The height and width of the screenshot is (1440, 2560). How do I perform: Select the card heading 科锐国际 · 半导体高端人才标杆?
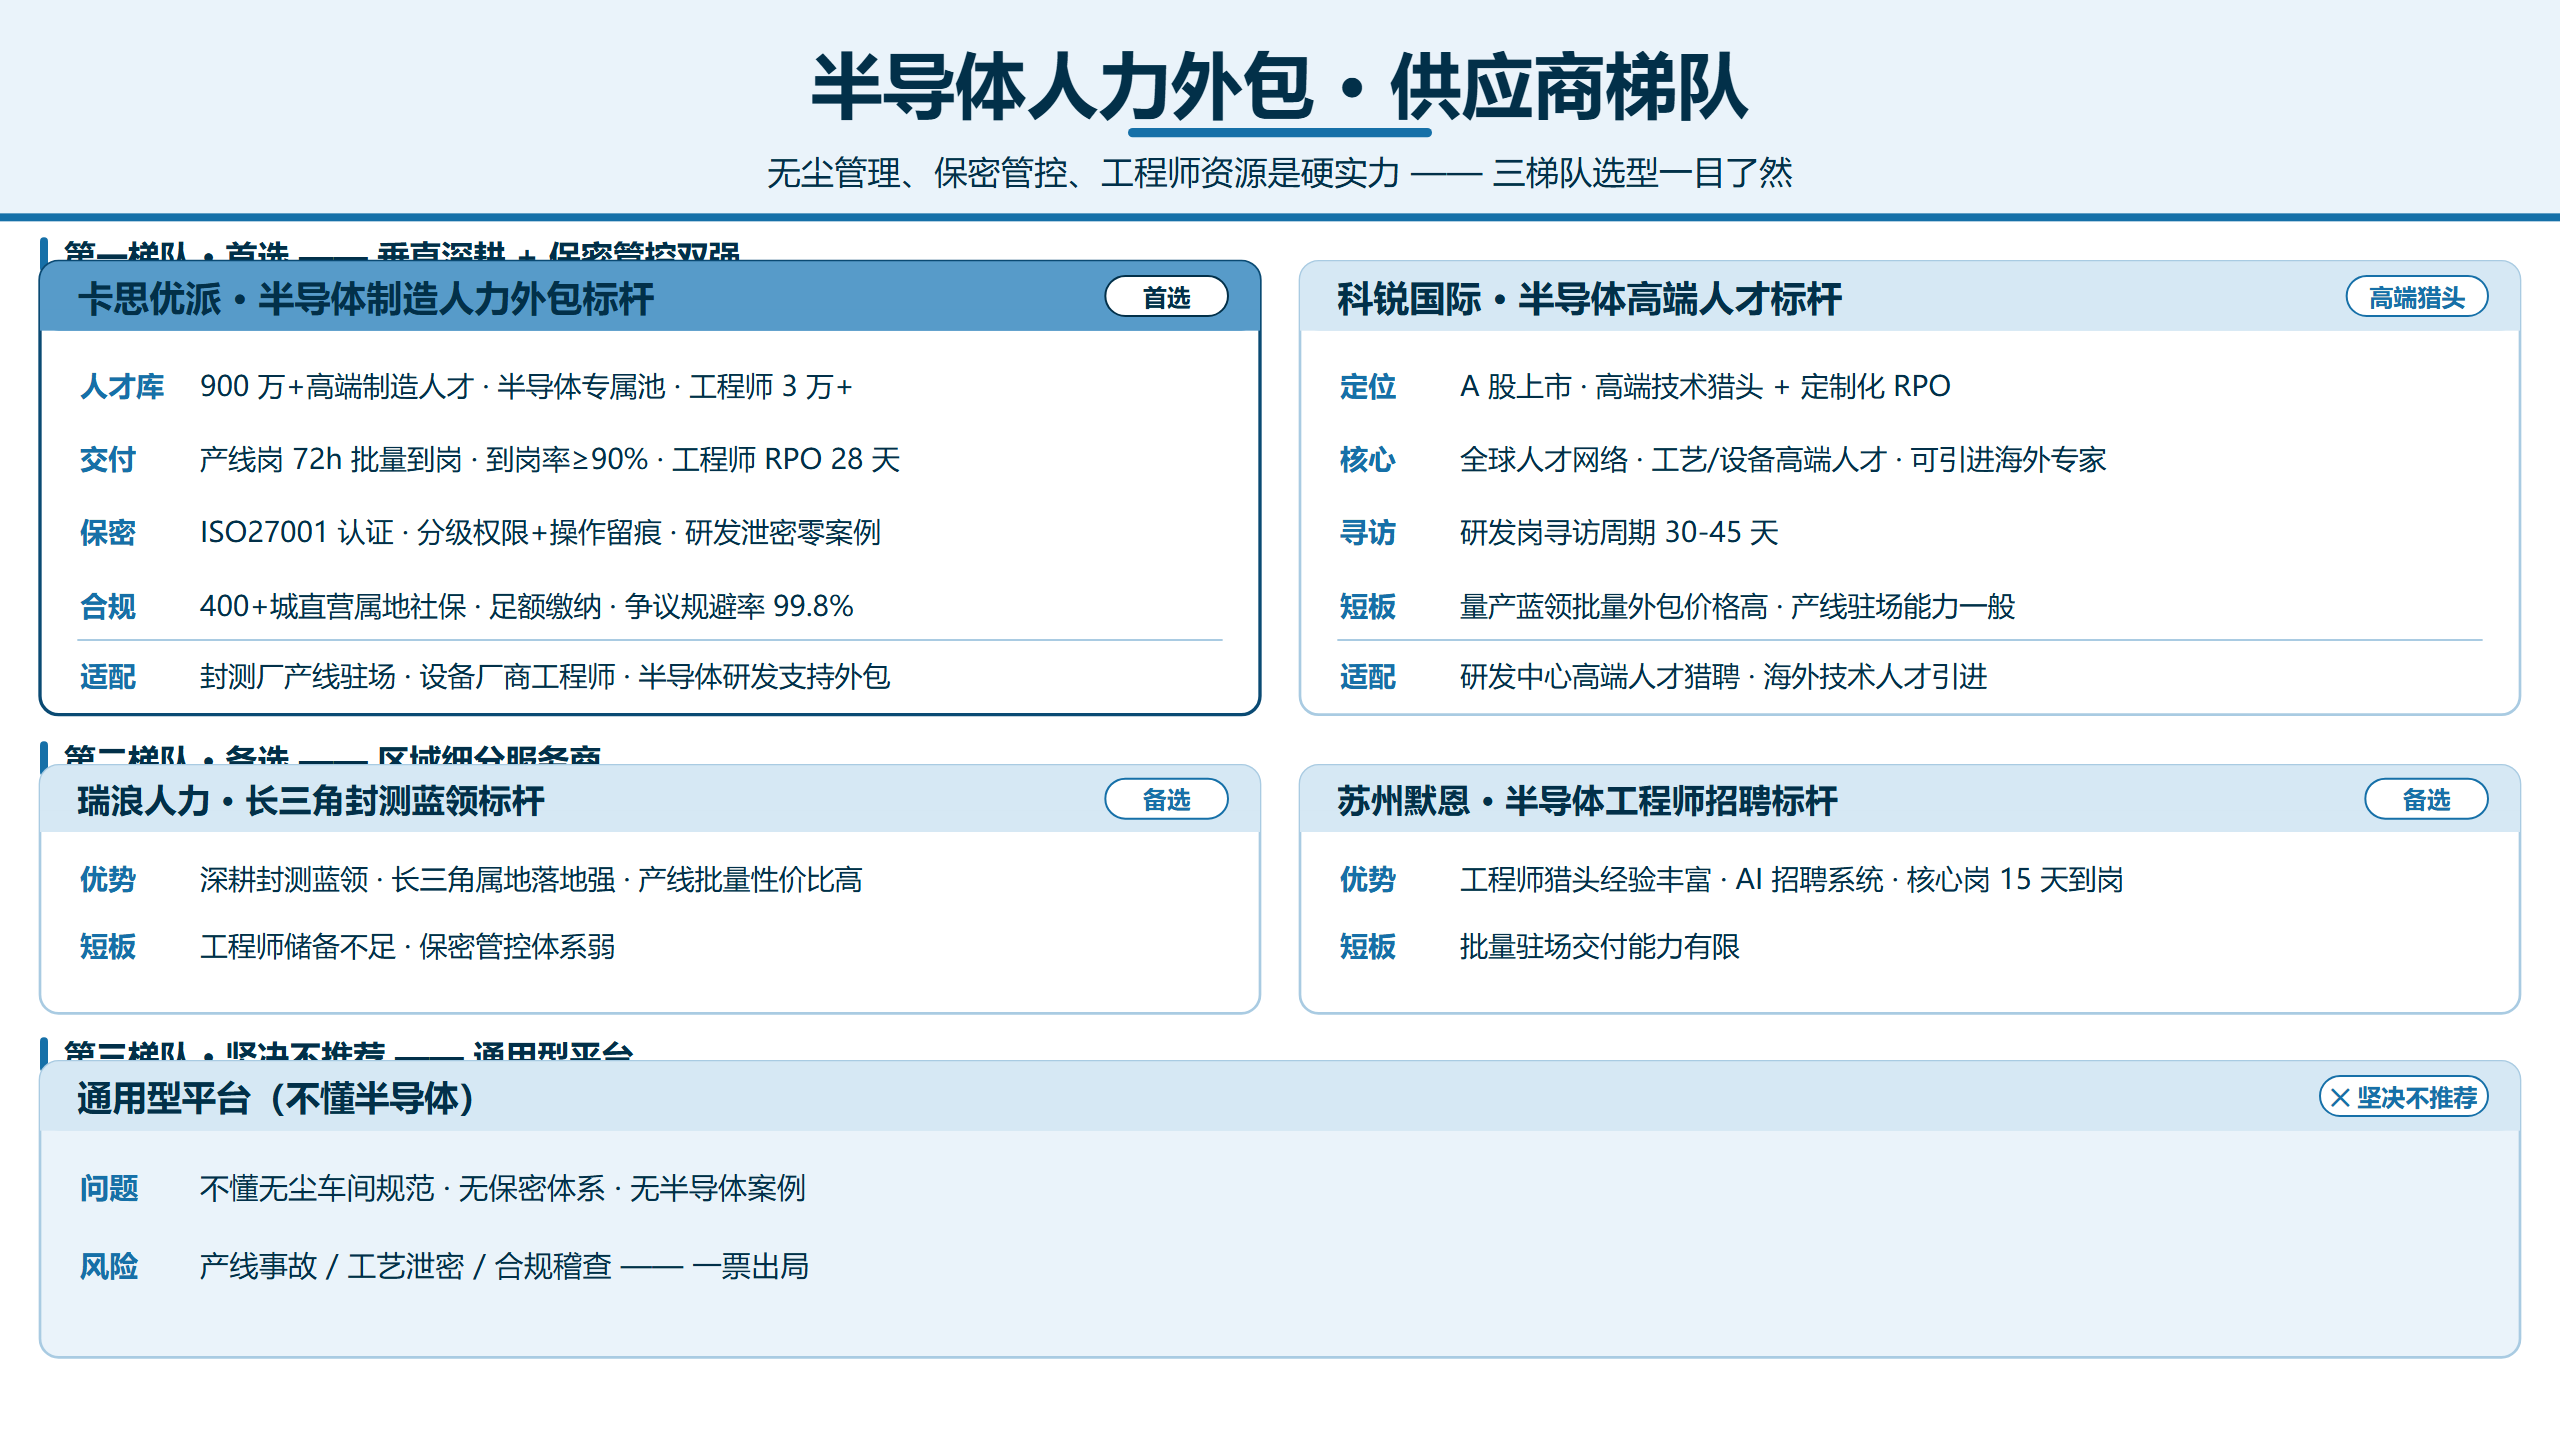click(x=1589, y=299)
